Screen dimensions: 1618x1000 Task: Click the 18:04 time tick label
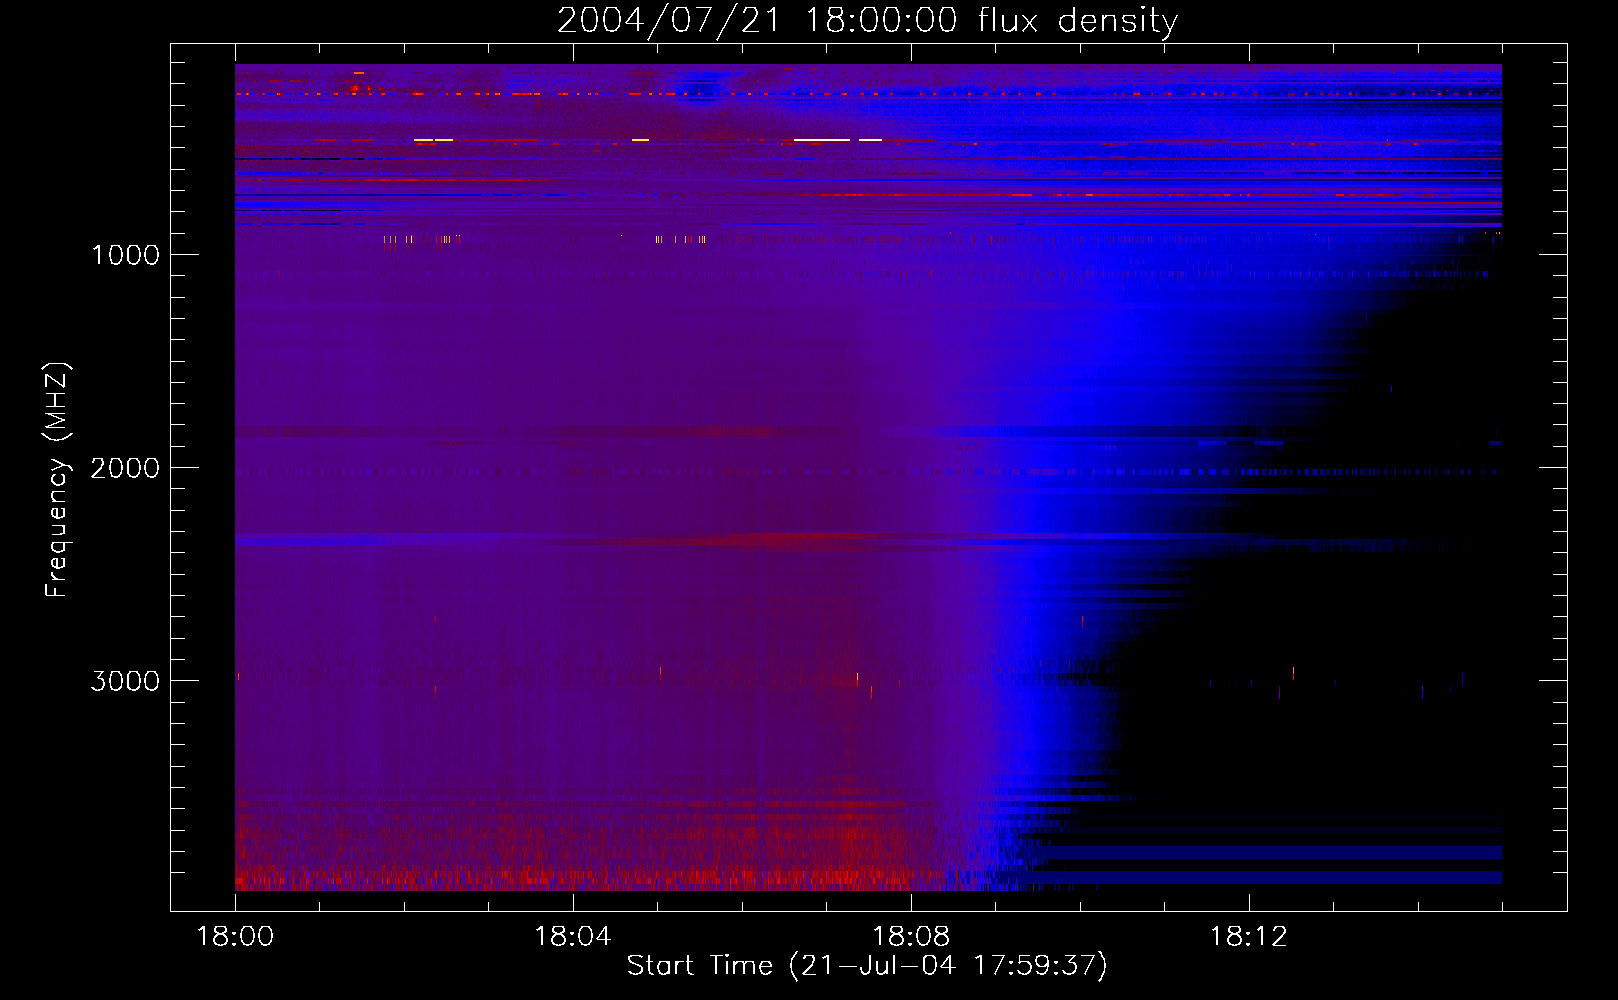[573, 937]
